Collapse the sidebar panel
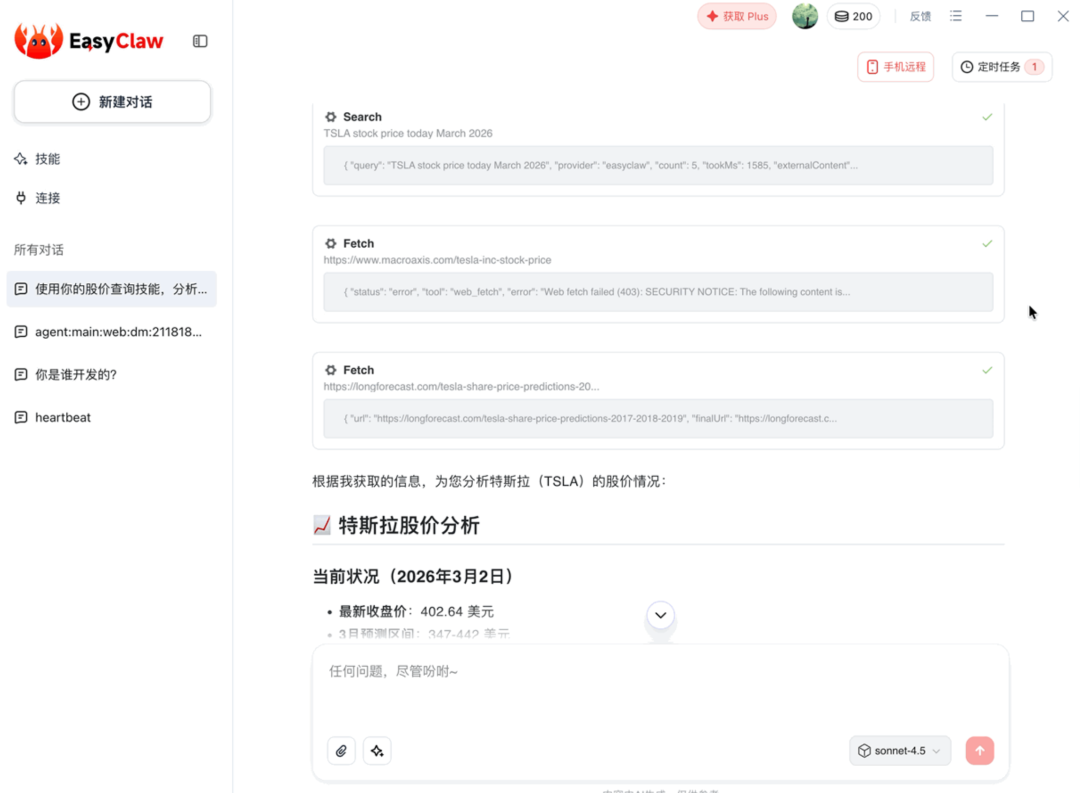 [x=200, y=41]
